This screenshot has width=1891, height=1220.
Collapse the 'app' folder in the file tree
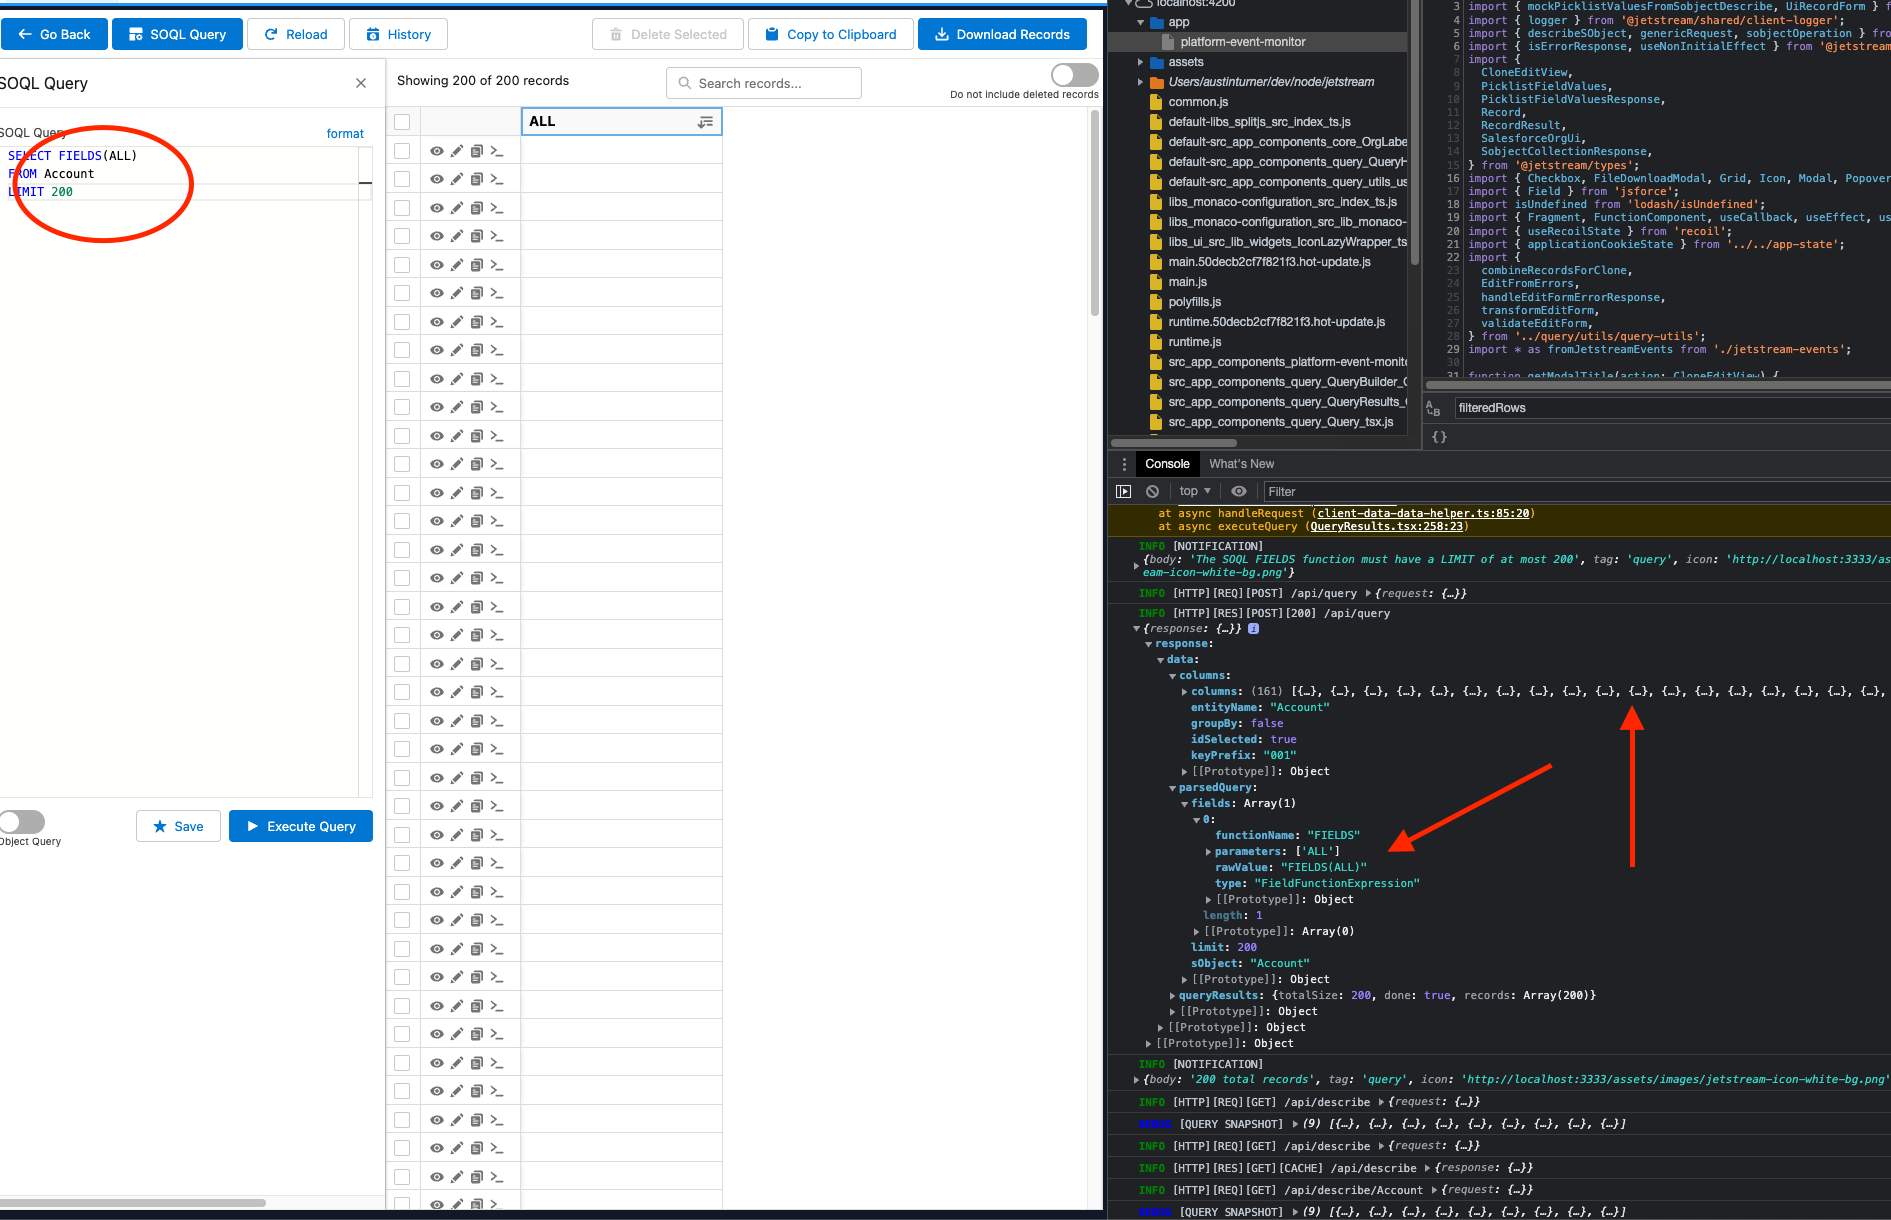pyautogui.click(x=1141, y=21)
